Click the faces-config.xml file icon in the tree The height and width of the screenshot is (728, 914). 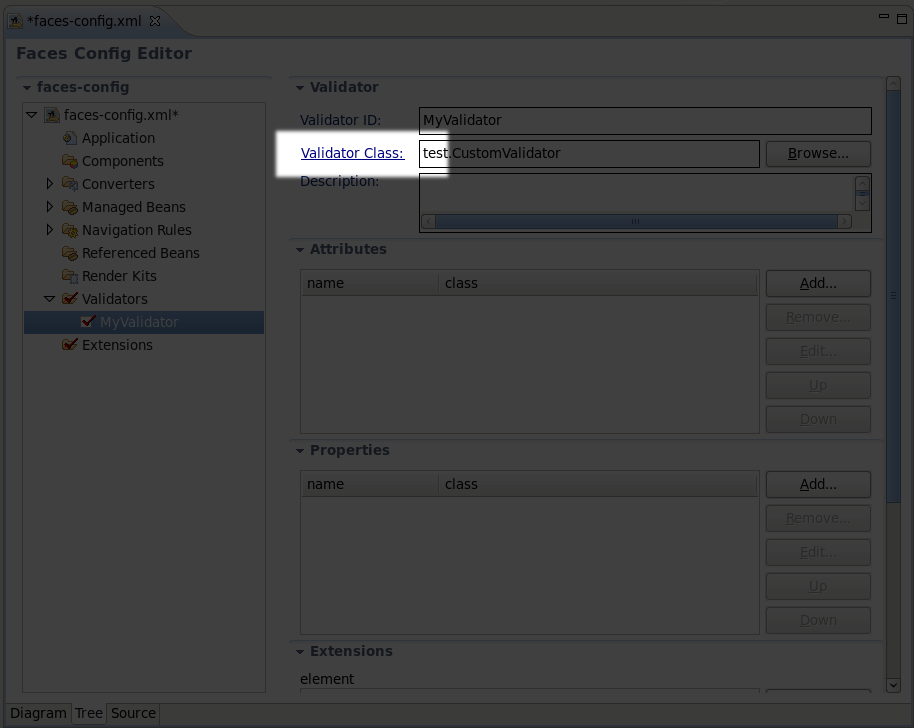[51, 115]
